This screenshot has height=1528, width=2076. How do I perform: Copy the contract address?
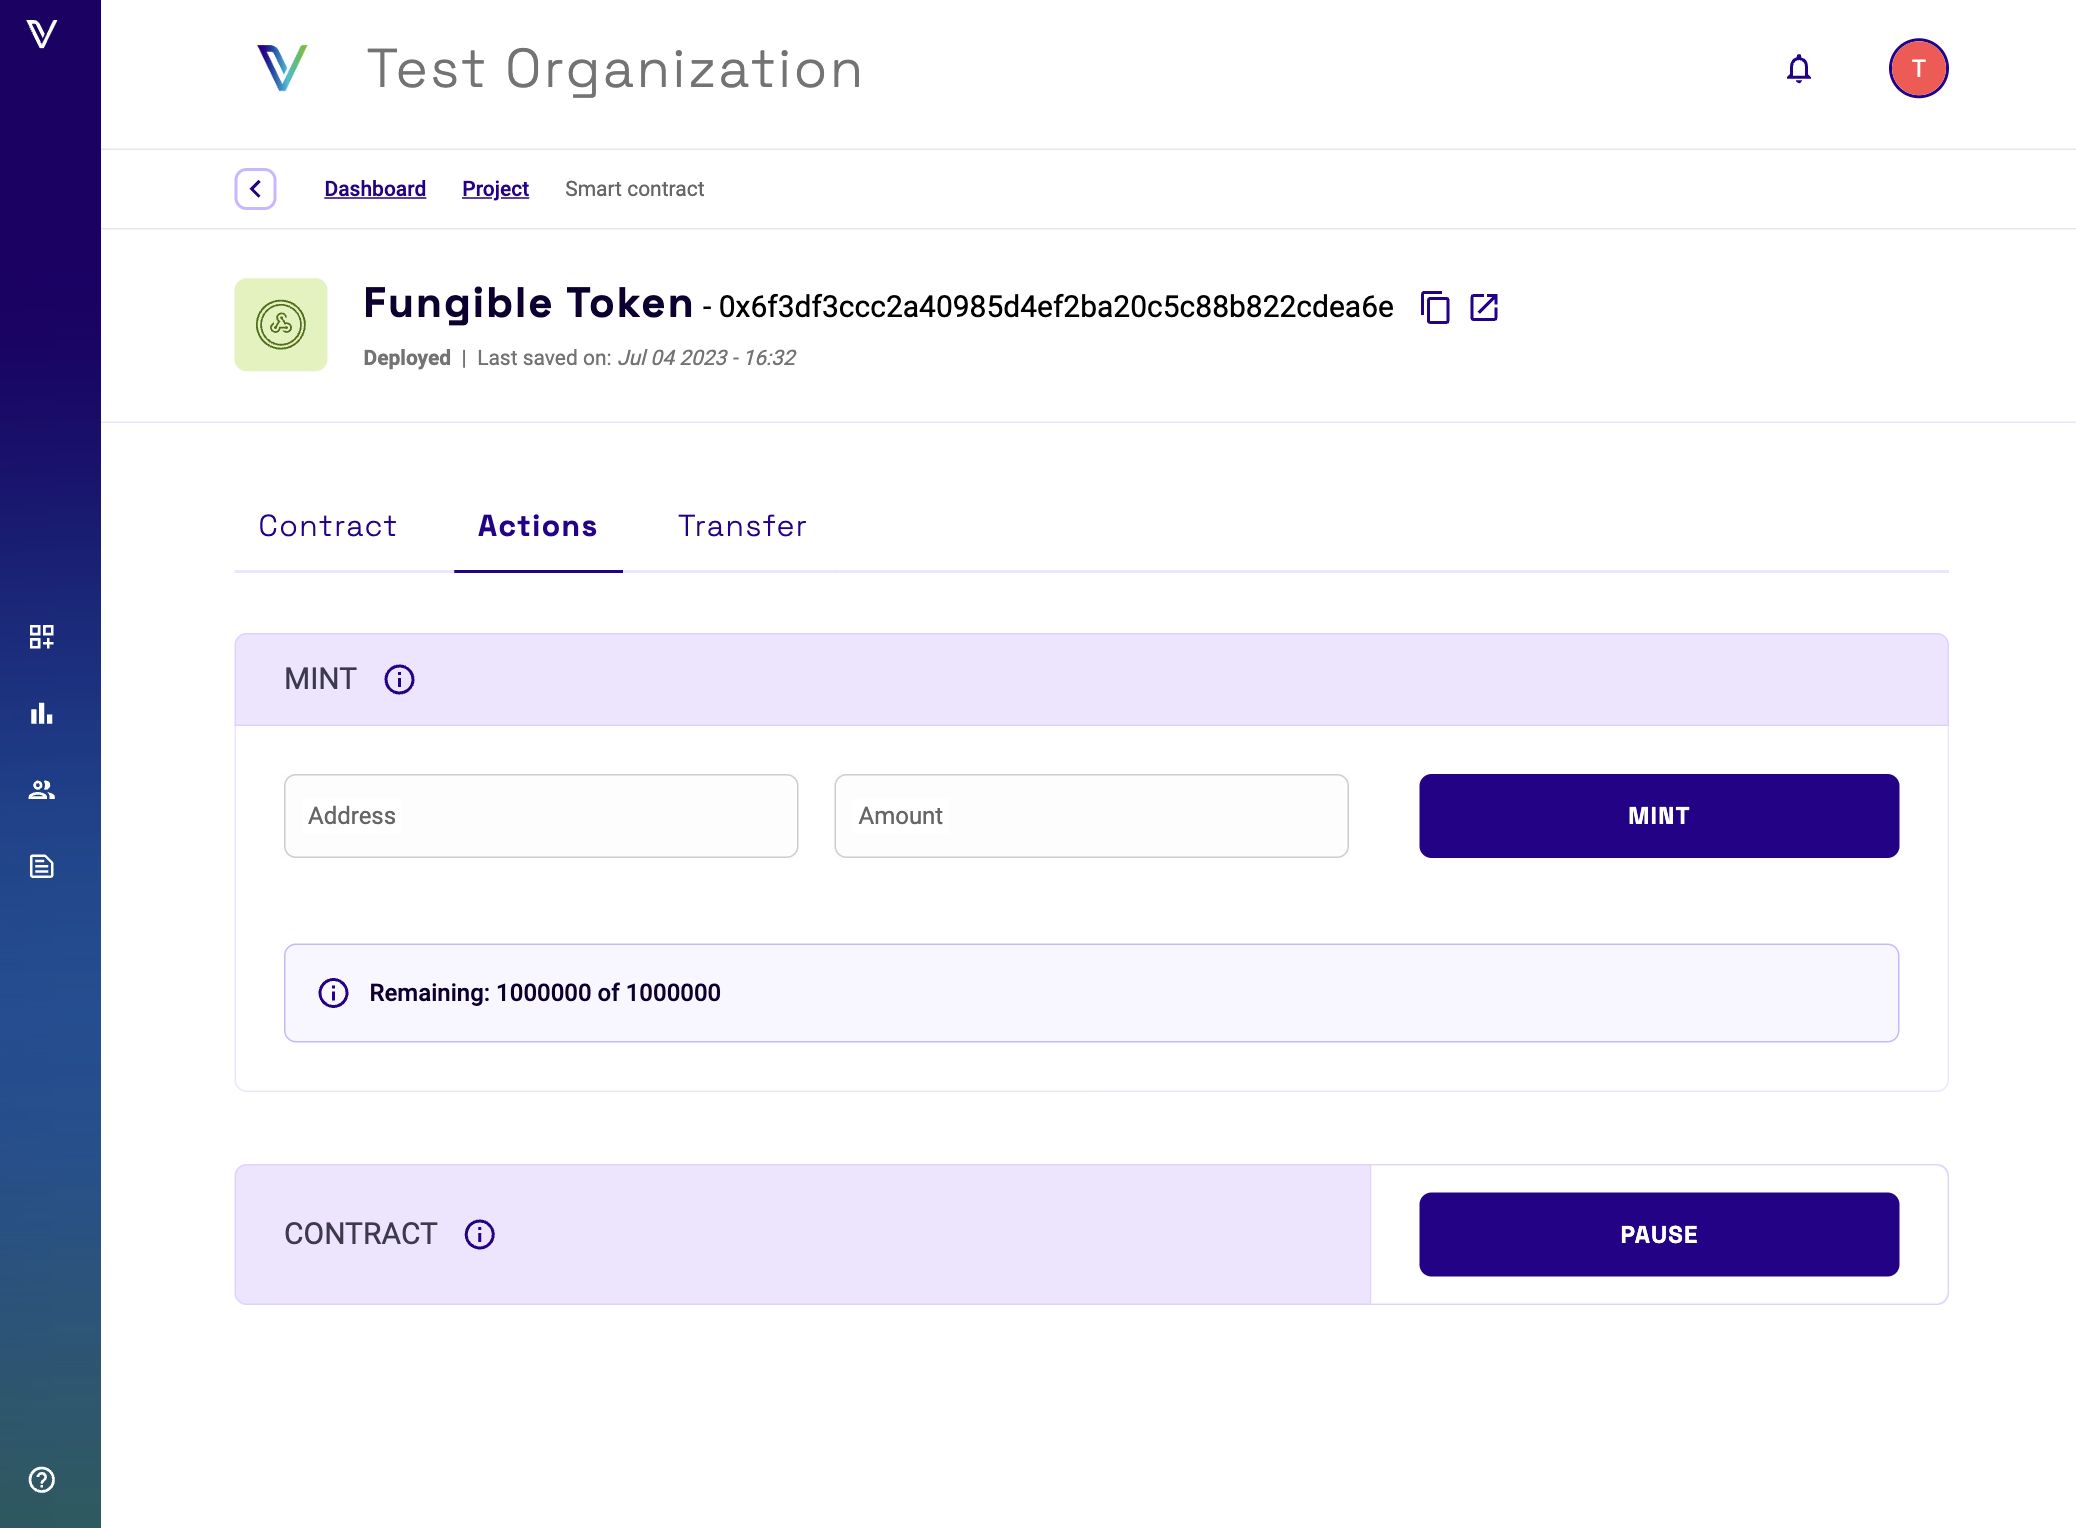click(1435, 307)
